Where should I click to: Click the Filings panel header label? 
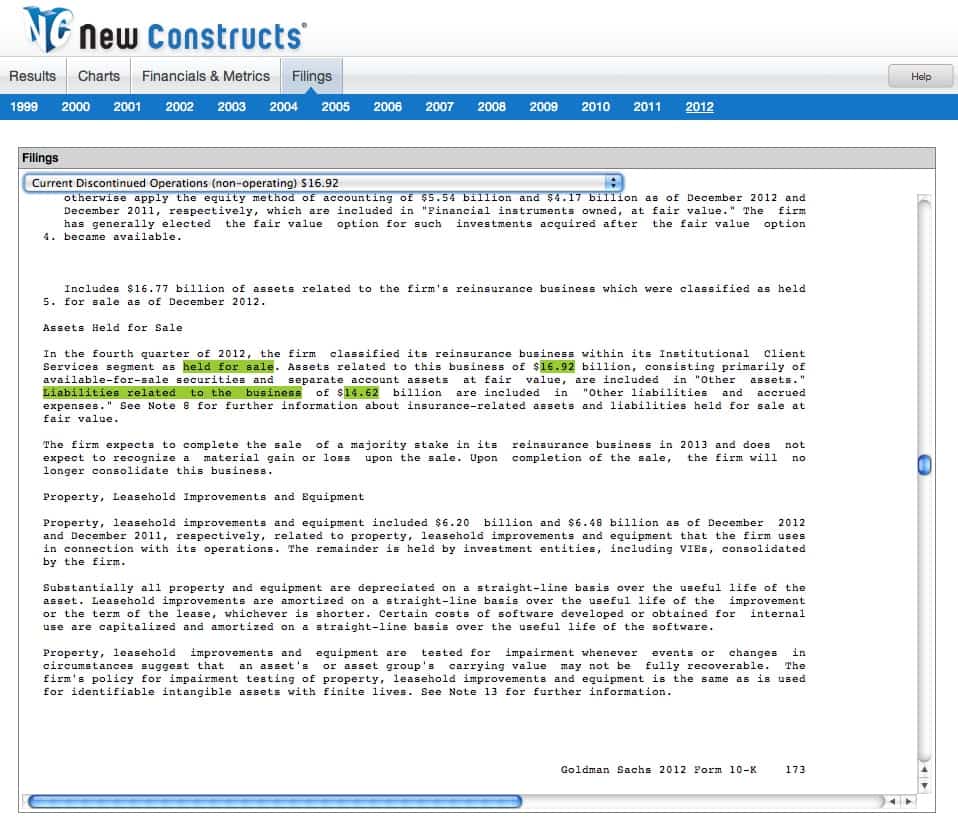[40, 158]
